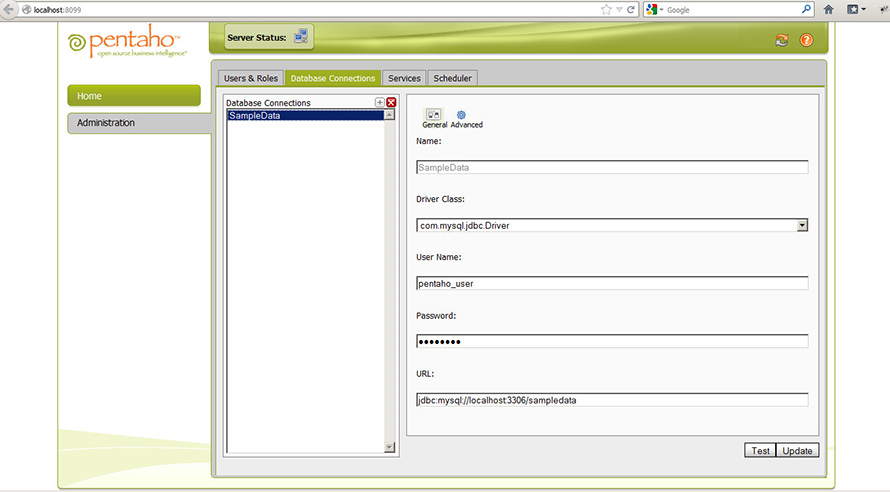The height and width of the screenshot is (492, 890).
Task: Click the Home navigation button
Action: (x=134, y=96)
